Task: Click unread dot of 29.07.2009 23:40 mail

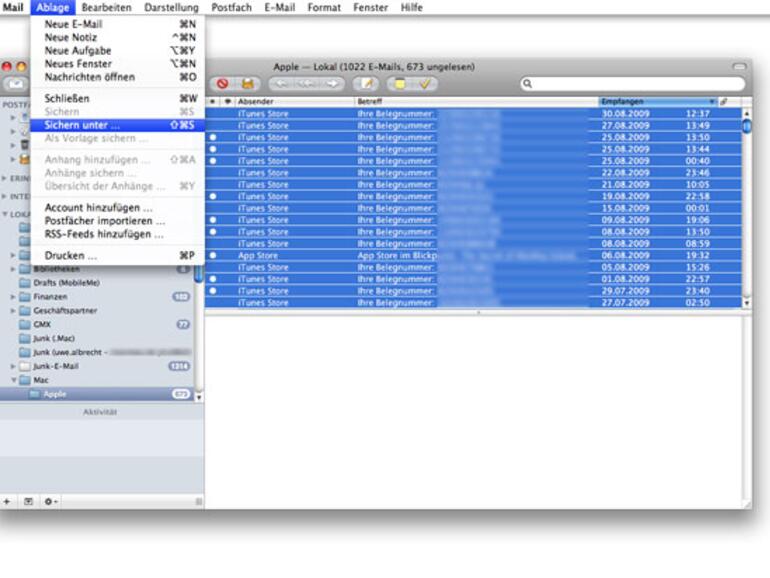Action: click(x=213, y=291)
